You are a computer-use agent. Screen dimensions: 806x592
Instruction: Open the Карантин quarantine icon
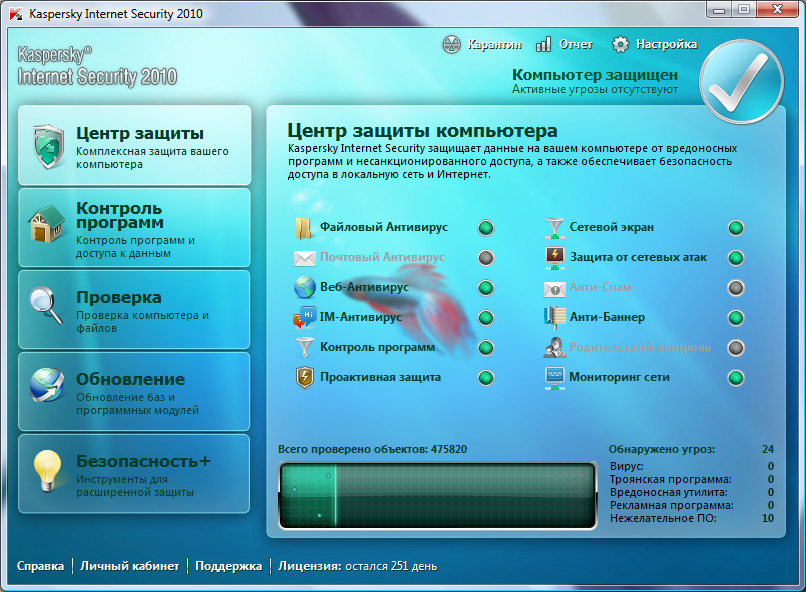coord(451,45)
